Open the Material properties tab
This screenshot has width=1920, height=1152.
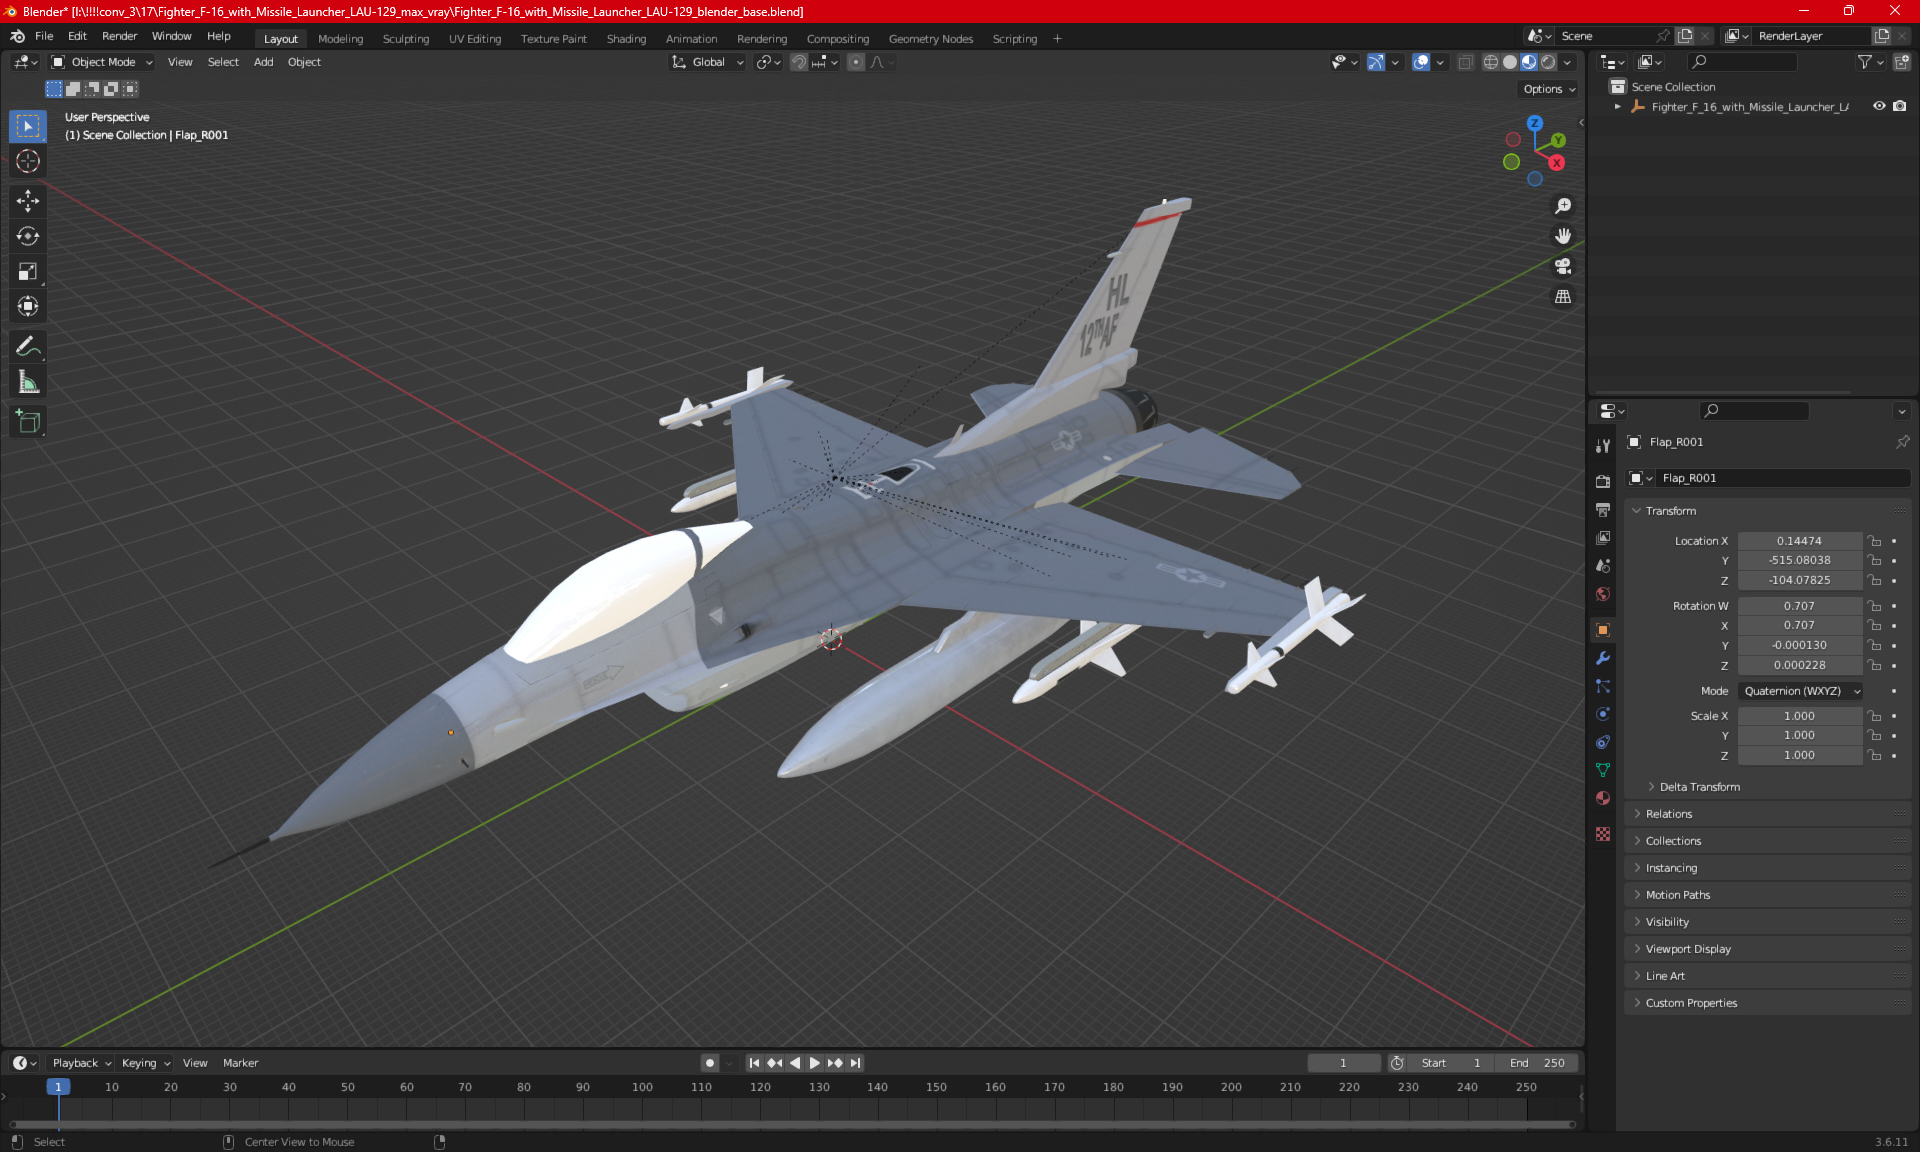pos(1603,798)
